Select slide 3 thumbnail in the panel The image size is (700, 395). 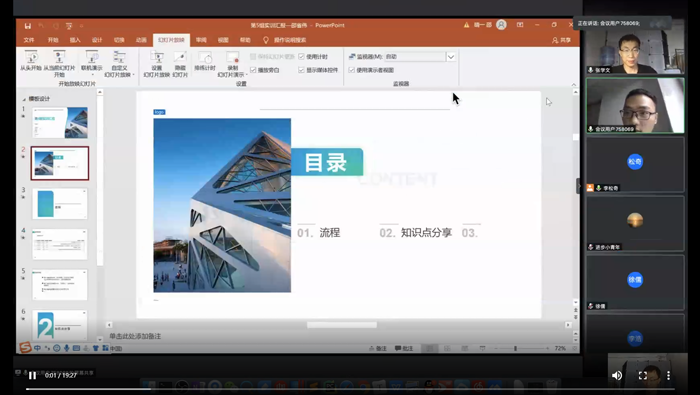pyautogui.click(x=60, y=204)
